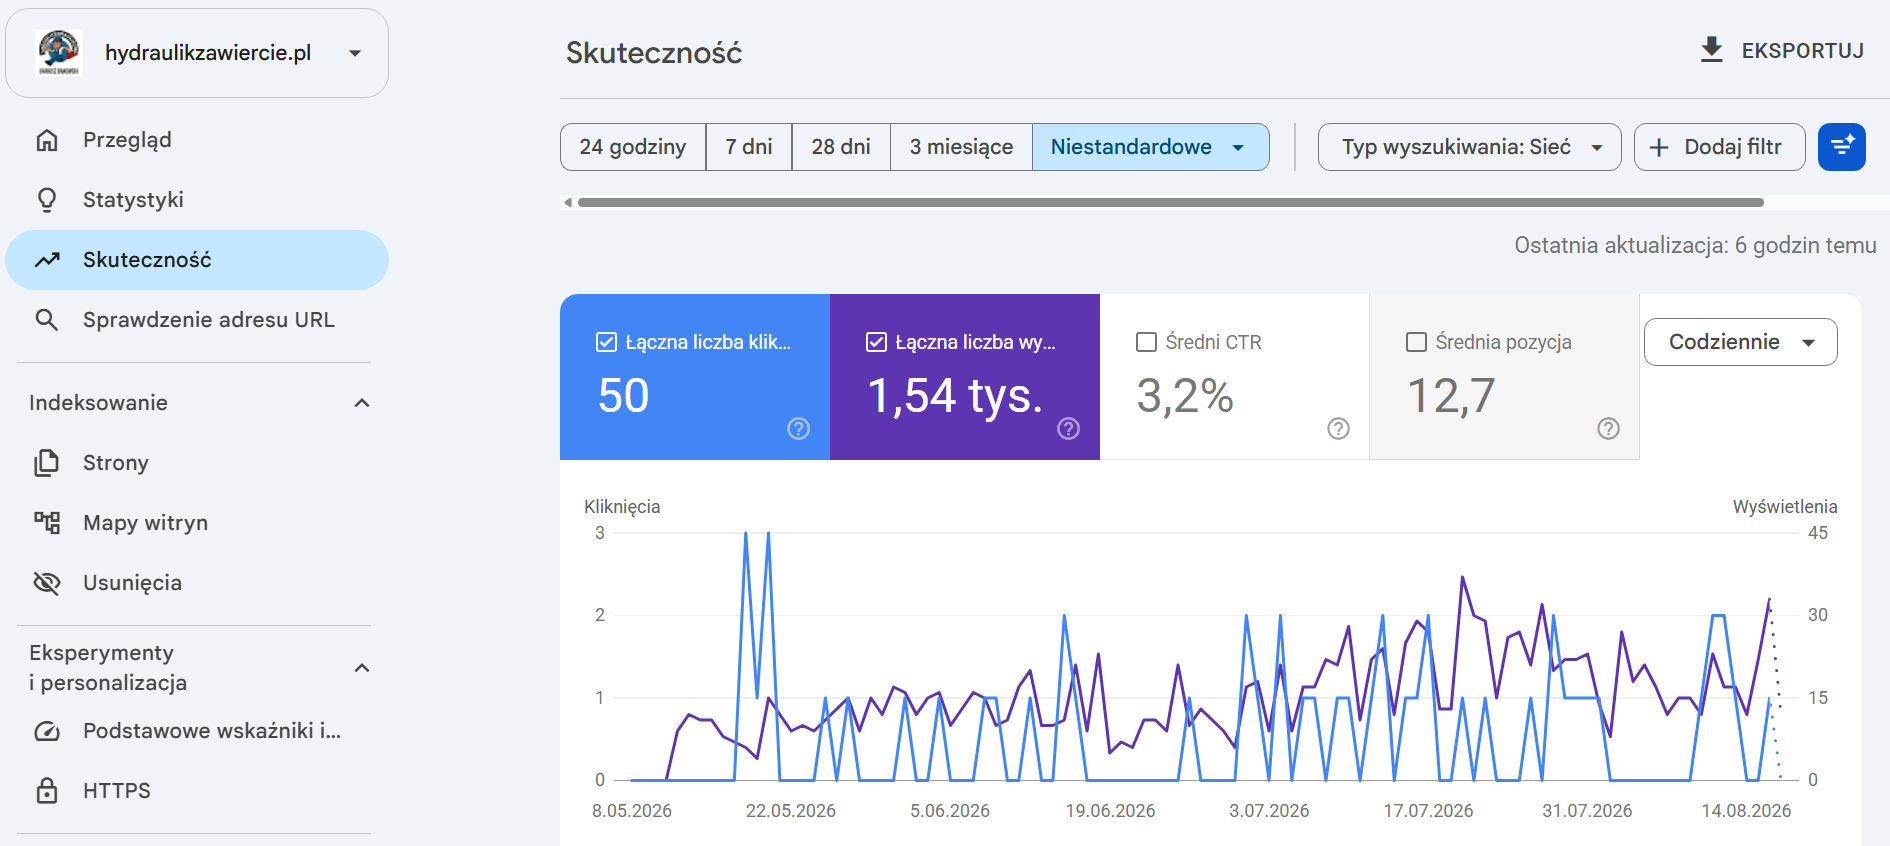Select the 3 miesiące range tab
This screenshot has height=846, width=1890.
click(961, 147)
